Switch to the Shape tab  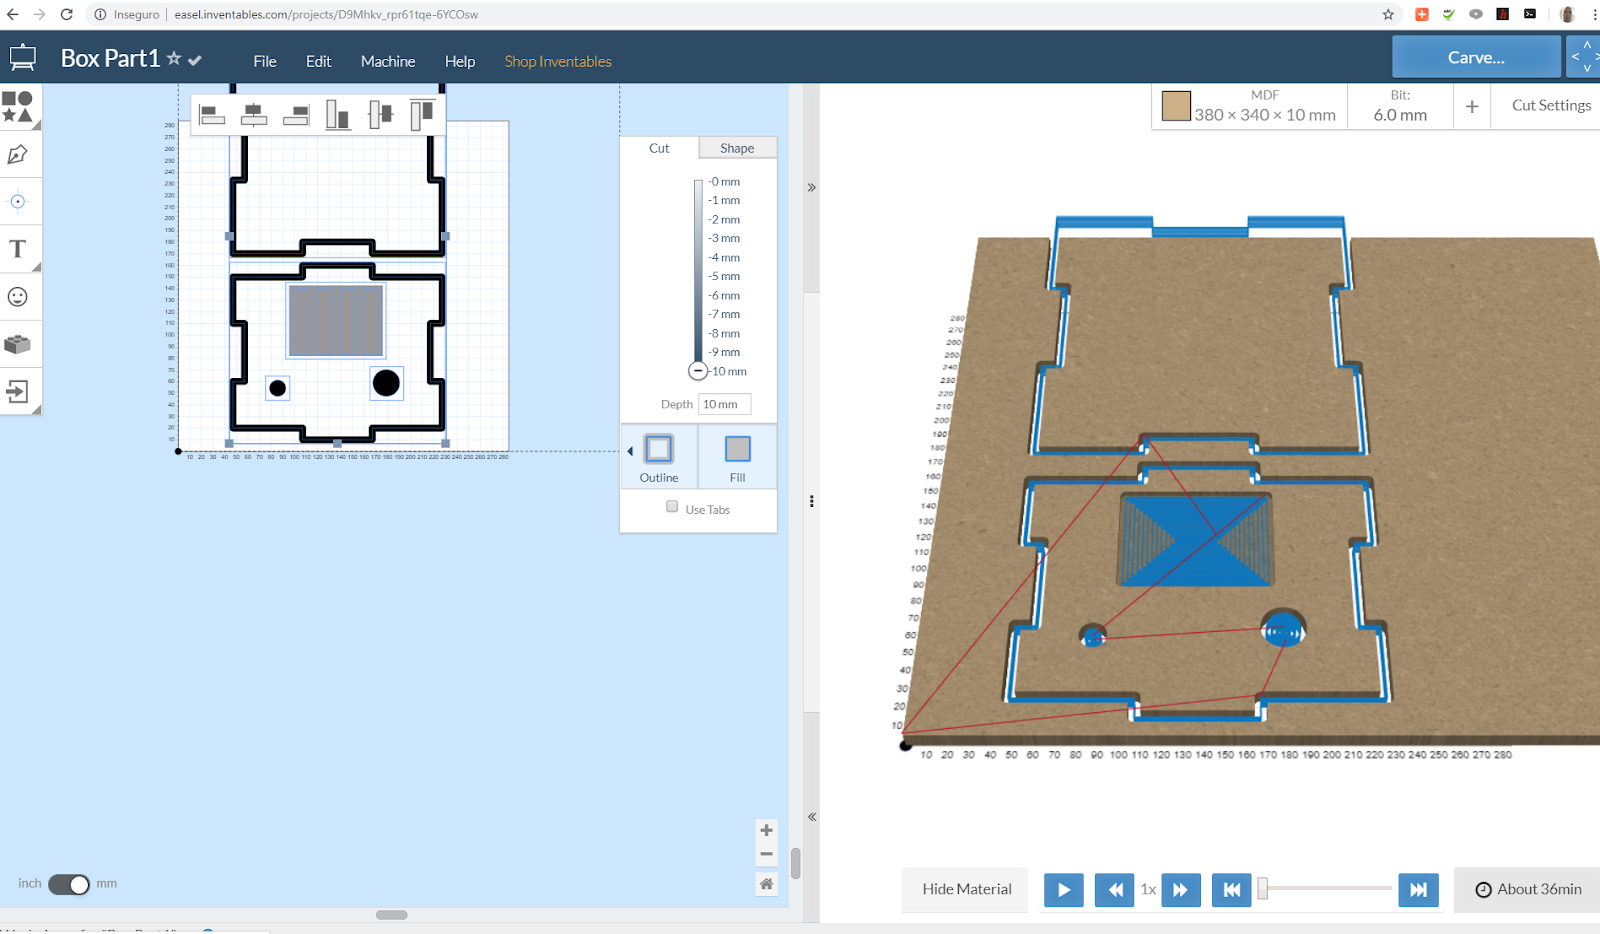(x=737, y=147)
